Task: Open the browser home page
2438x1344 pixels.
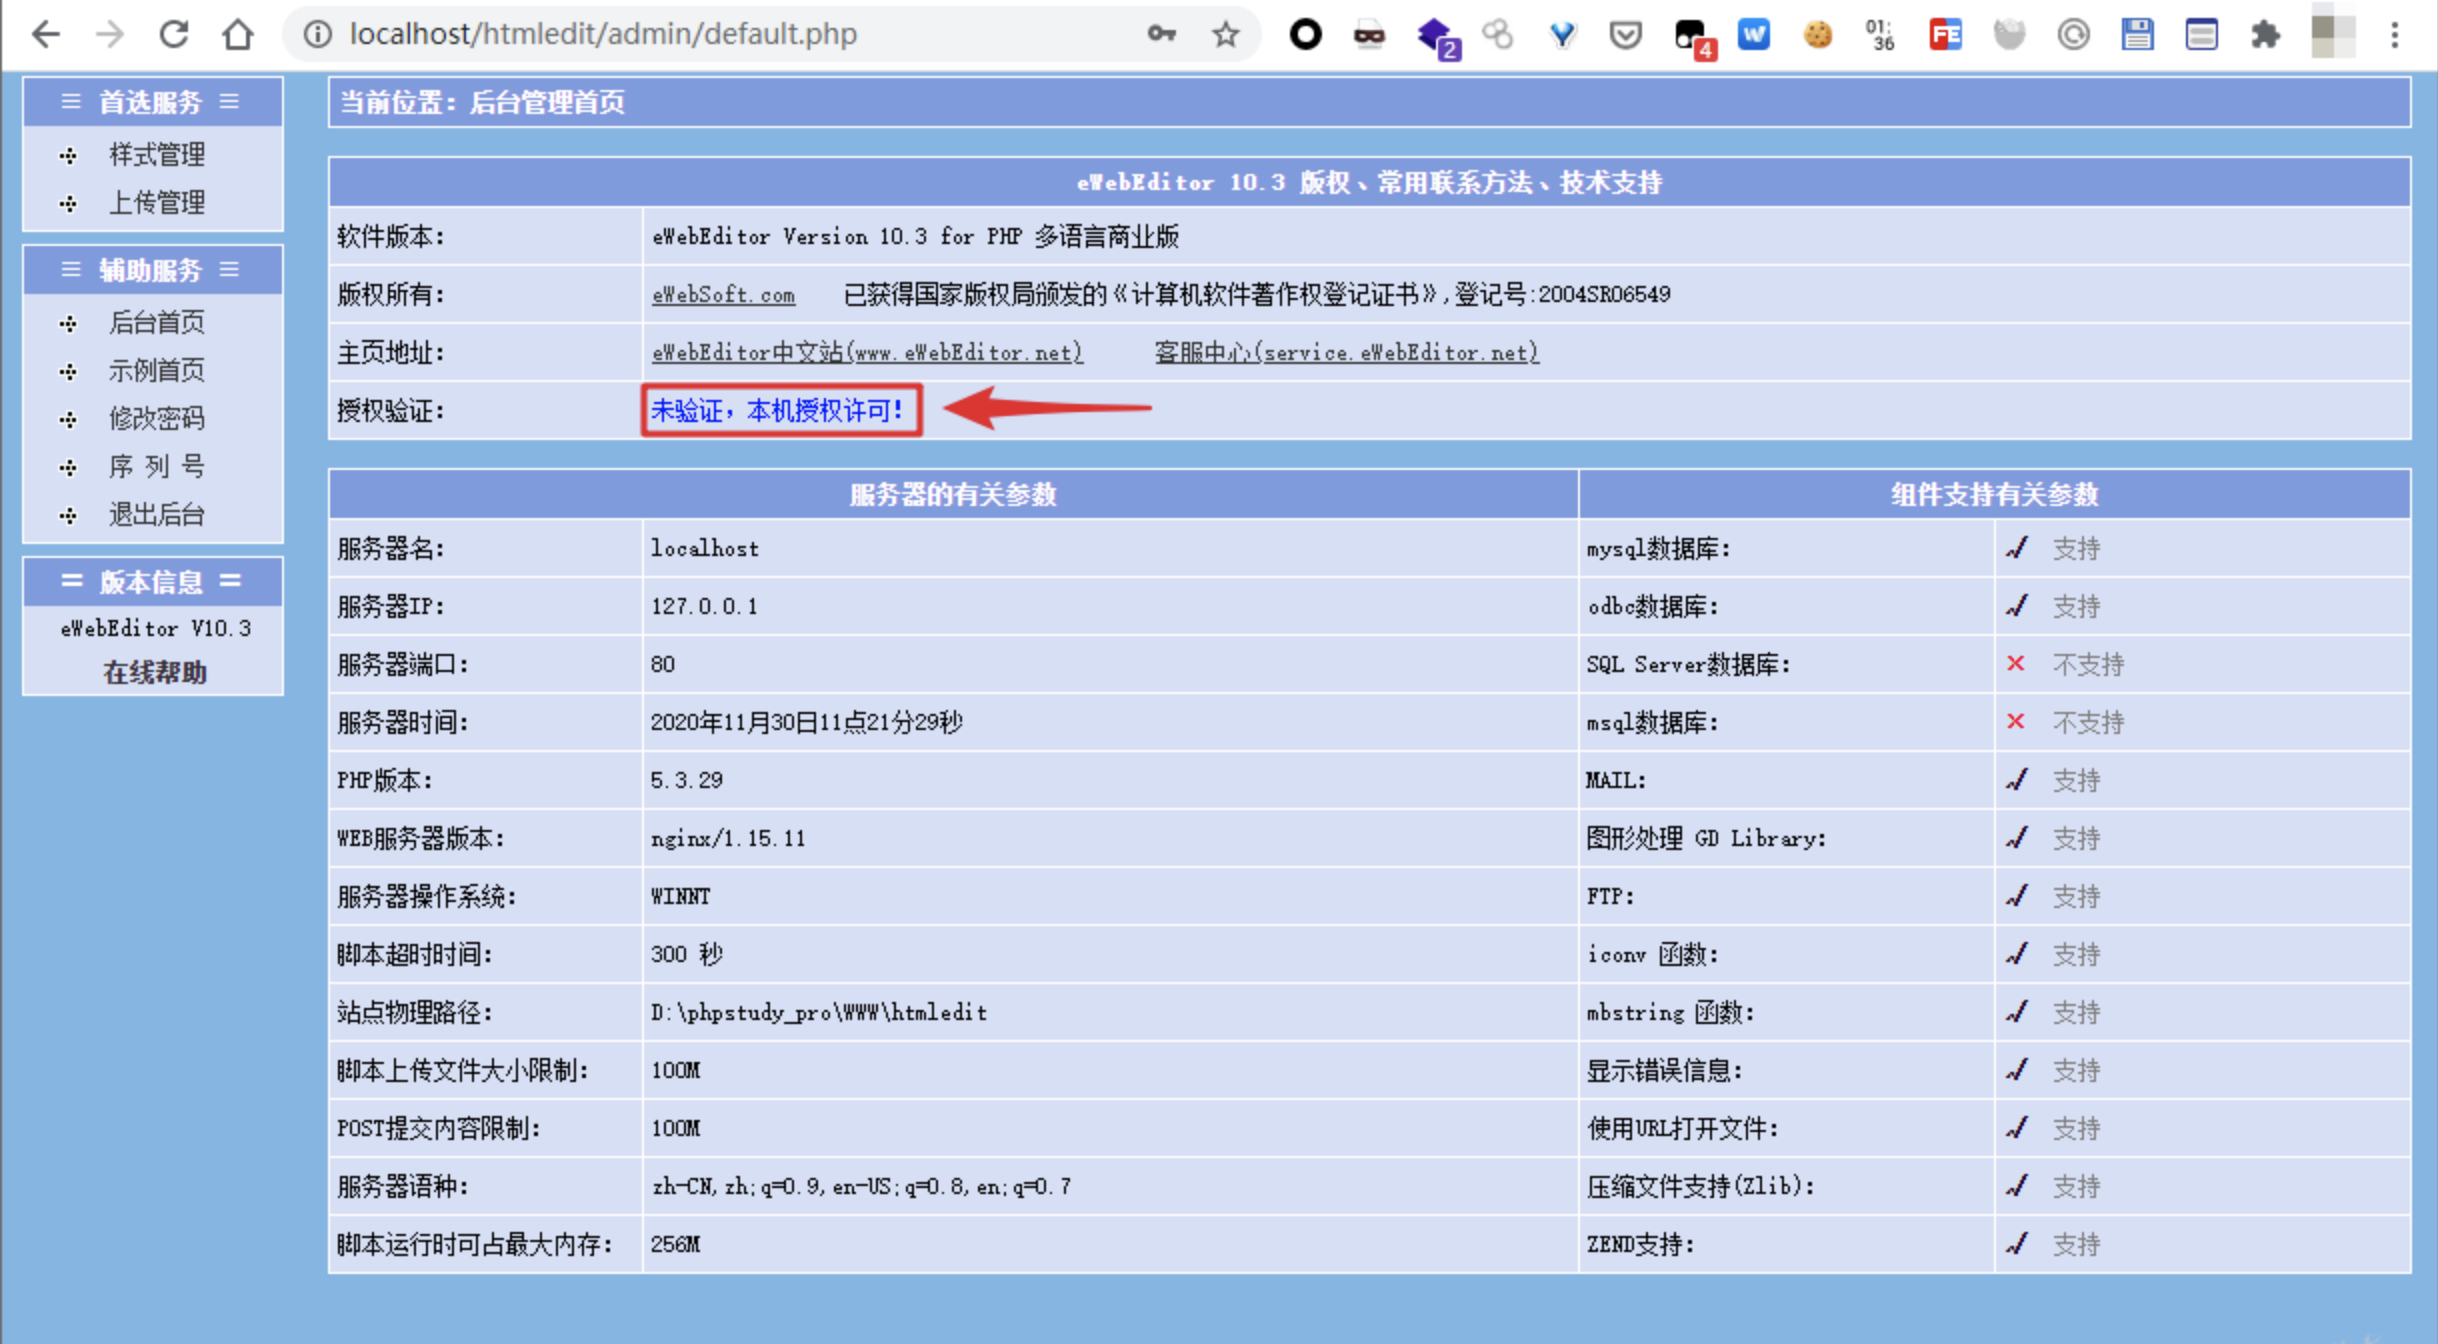Action: [238, 34]
